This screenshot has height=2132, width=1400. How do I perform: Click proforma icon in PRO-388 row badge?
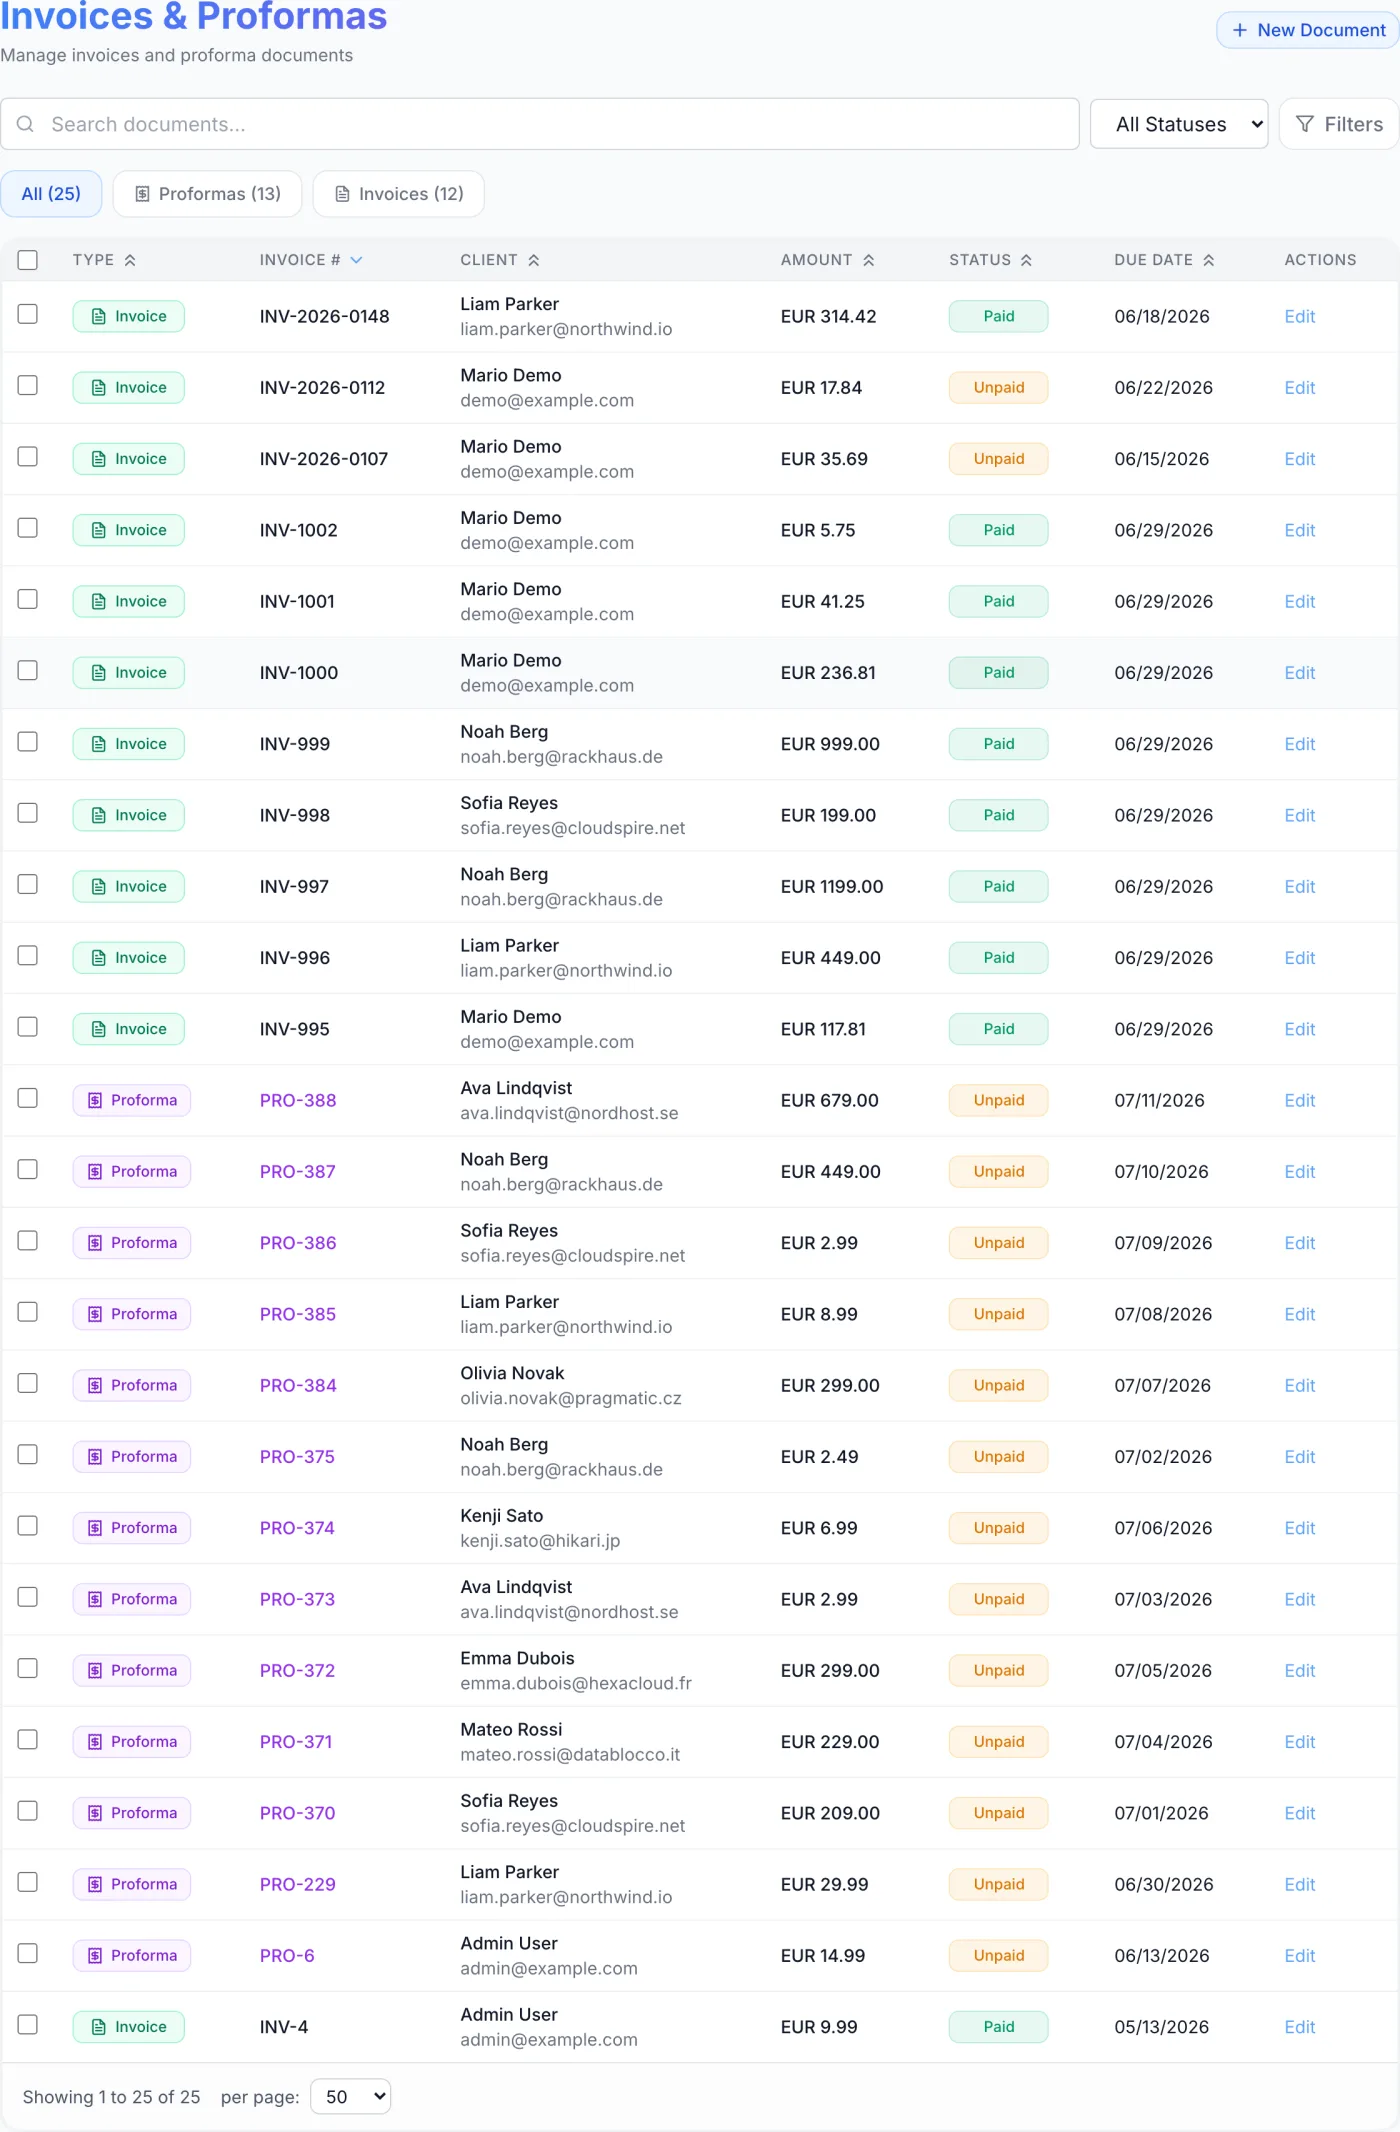point(95,1100)
